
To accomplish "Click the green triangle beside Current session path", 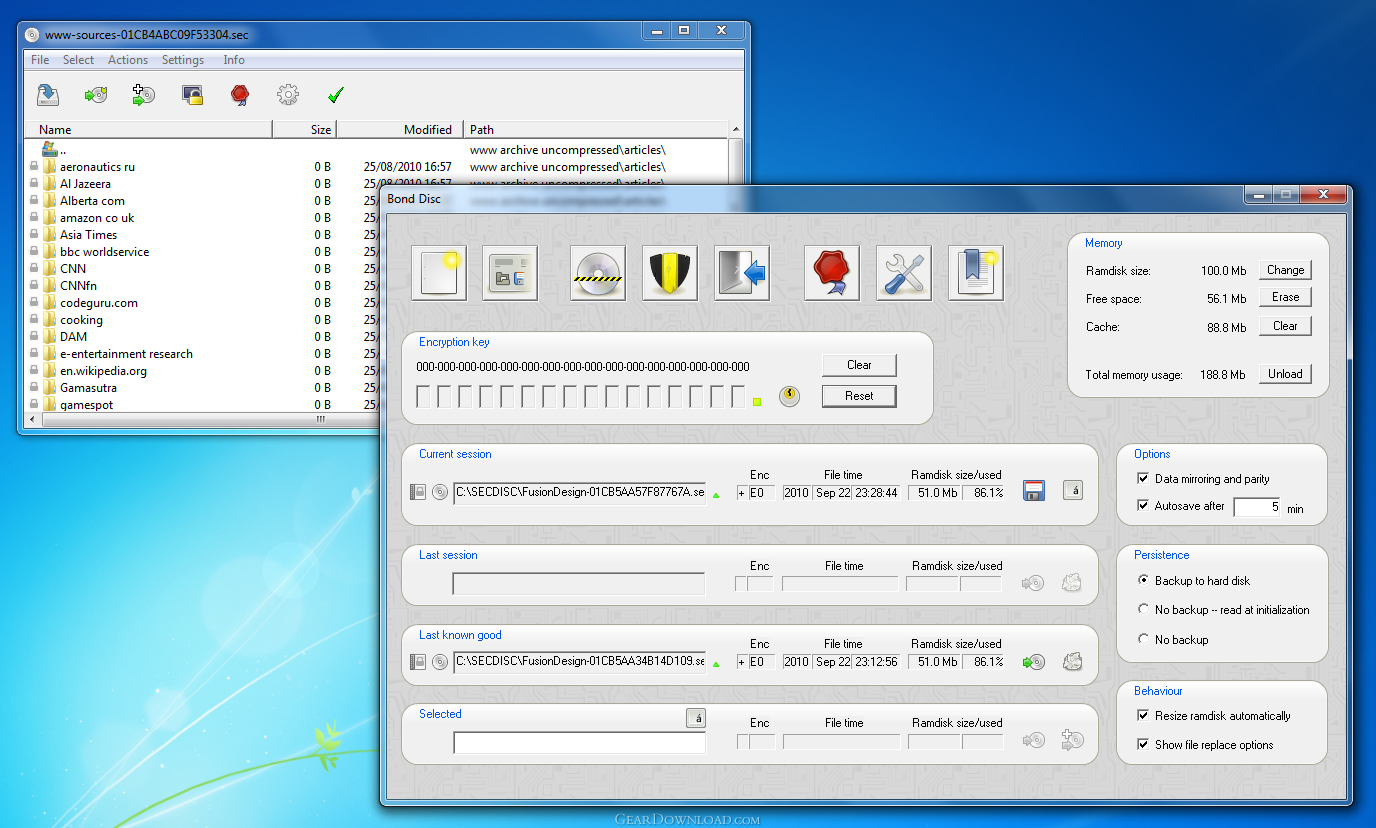I will click(716, 494).
